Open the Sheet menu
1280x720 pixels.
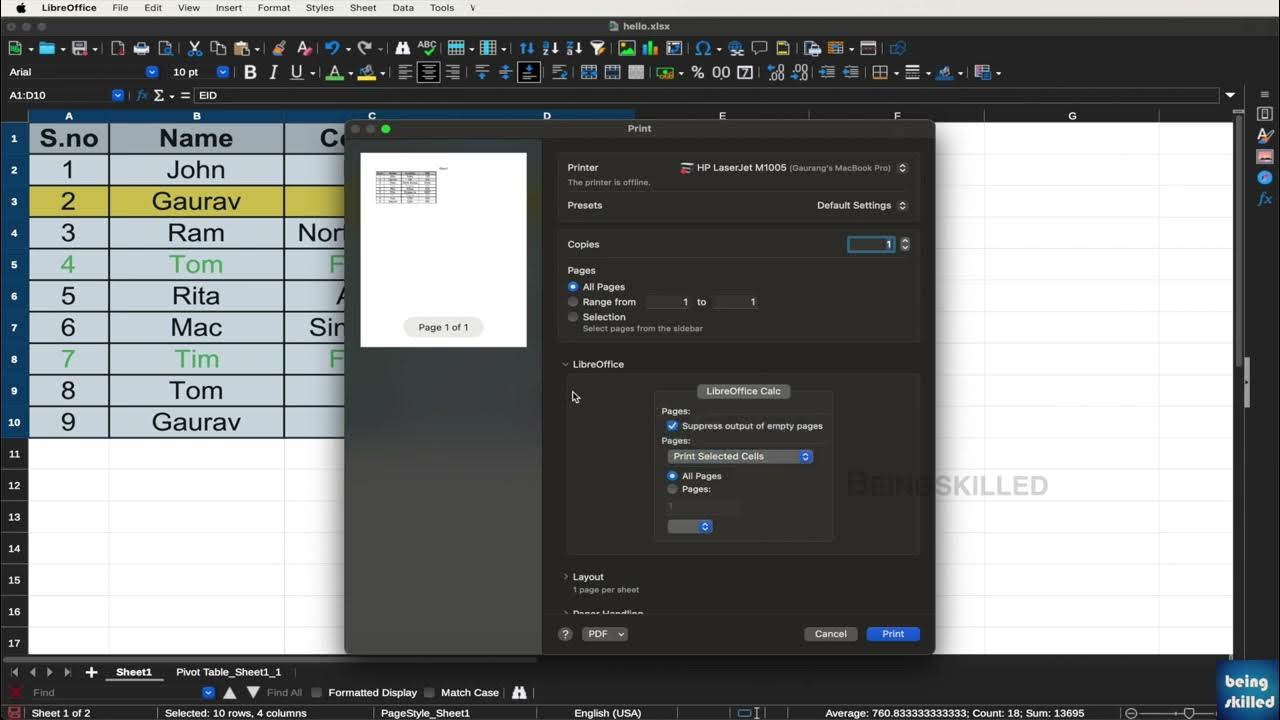point(363,8)
